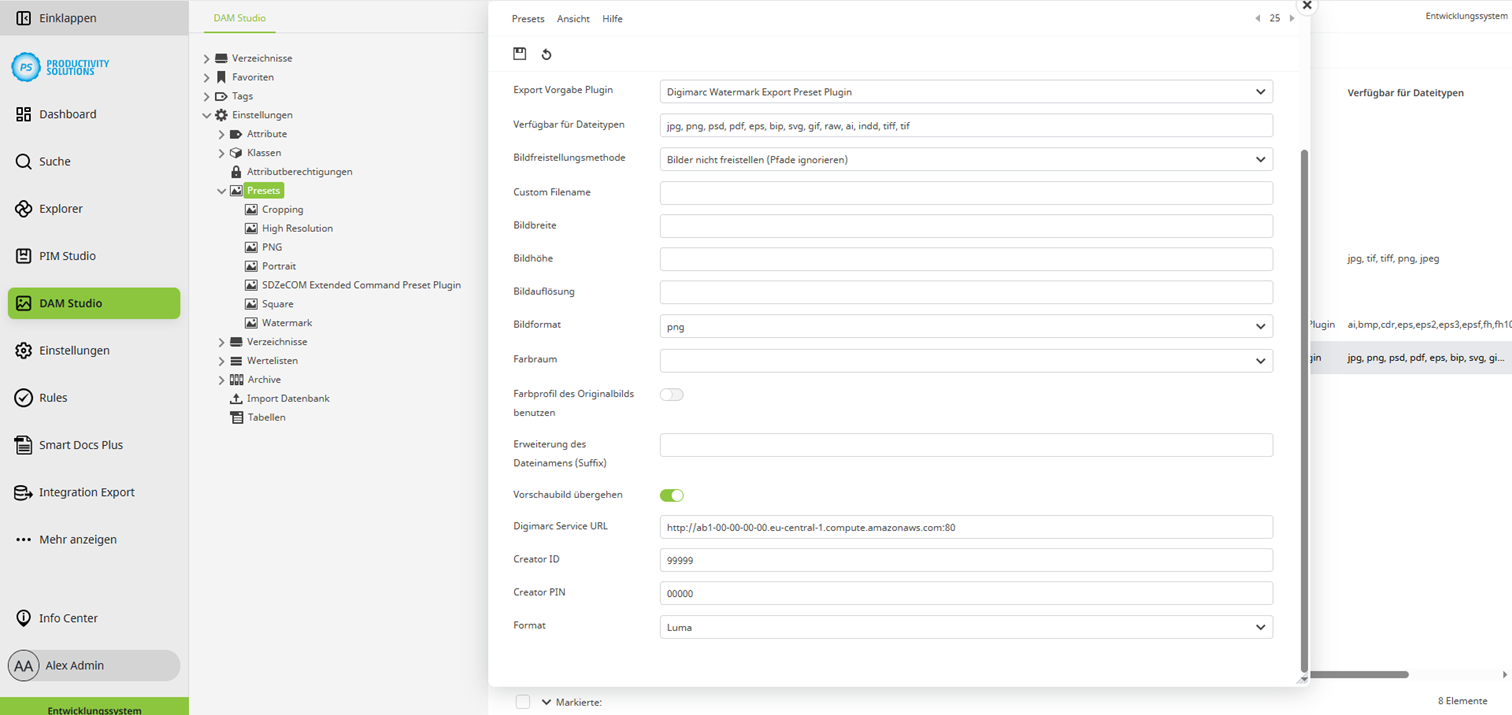Click Einklappen to collapse the sidebar
This screenshot has height=715, width=1512.
coord(67,18)
